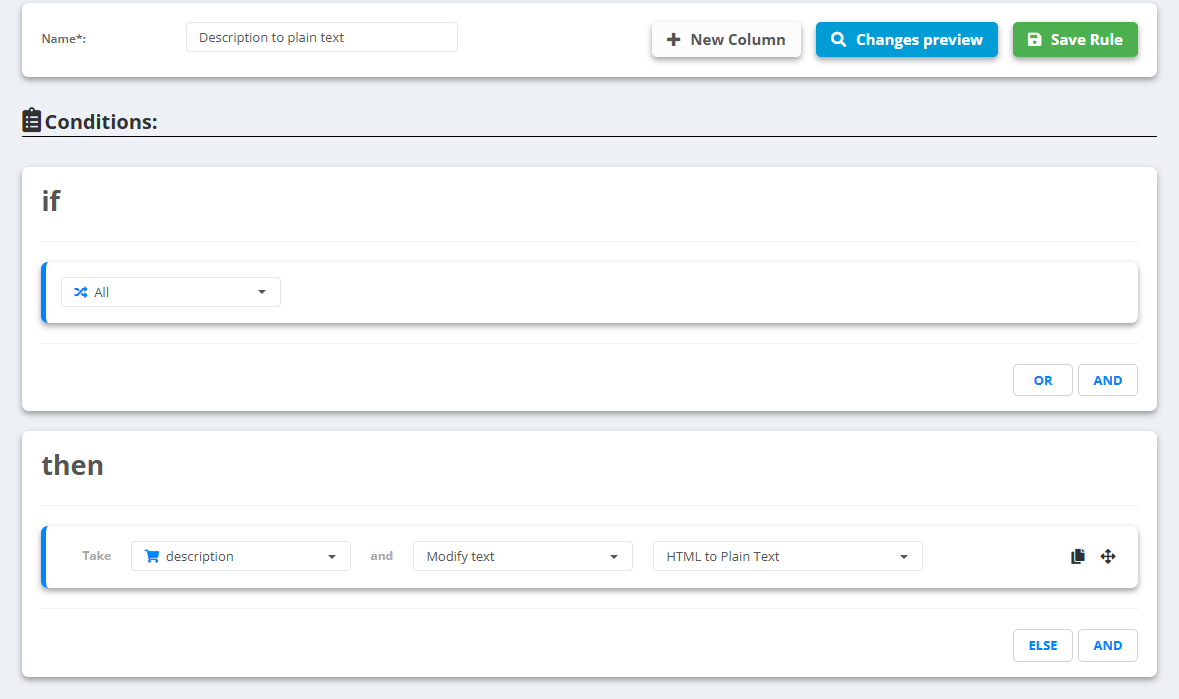This screenshot has height=699, width=1179.
Task: Click the Conditions clipboard icon
Action: coord(32,120)
